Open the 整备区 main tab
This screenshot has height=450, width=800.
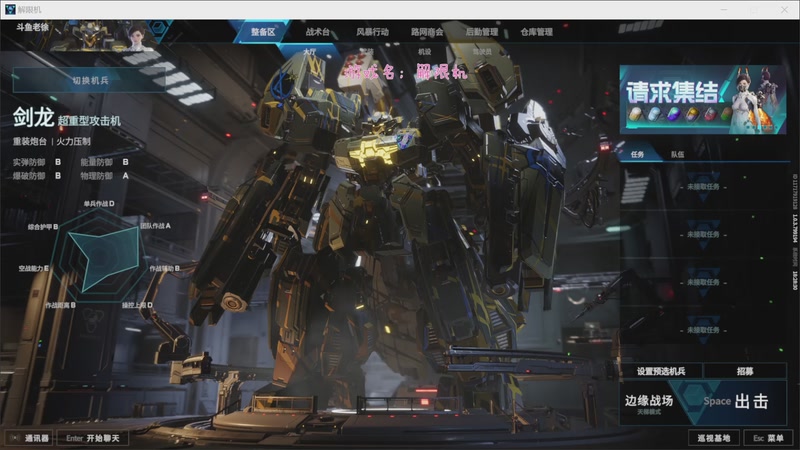tap(263, 32)
